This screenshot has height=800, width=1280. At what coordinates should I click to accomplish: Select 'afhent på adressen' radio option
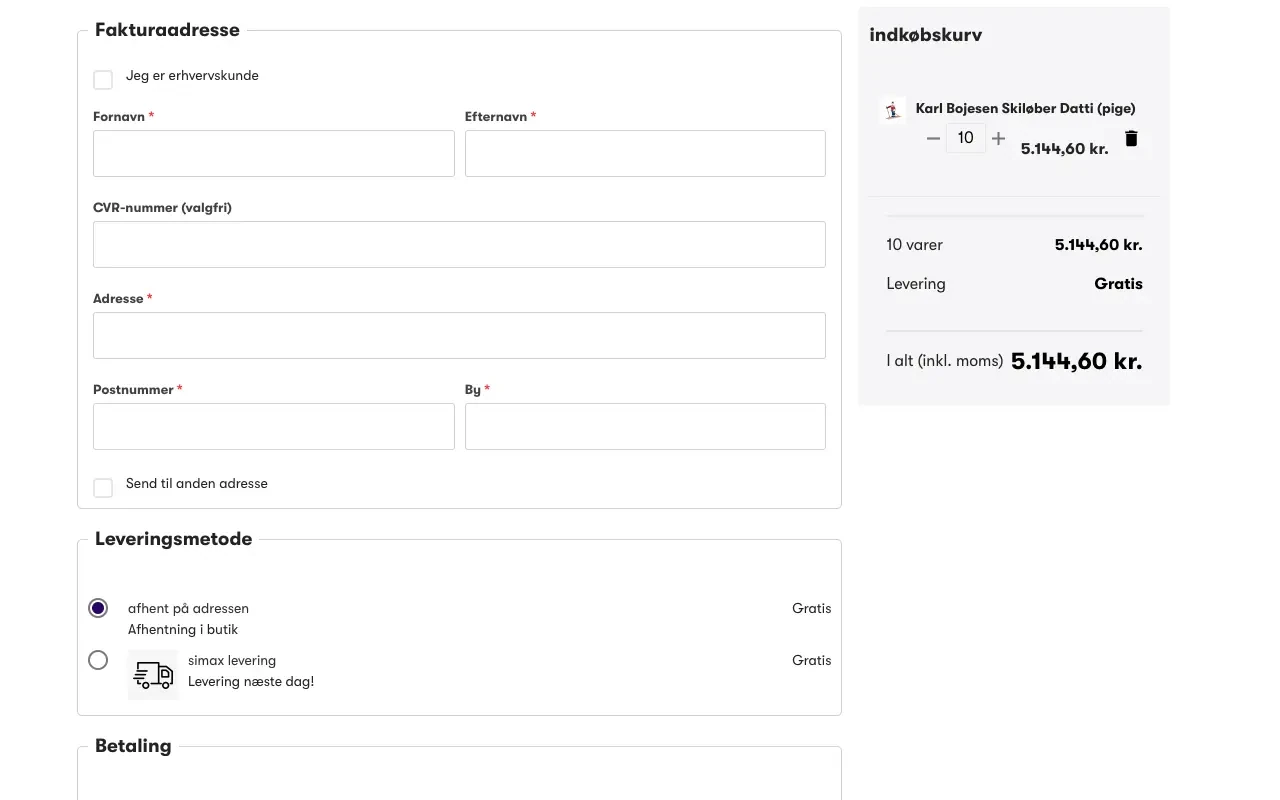[x=98, y=608]
